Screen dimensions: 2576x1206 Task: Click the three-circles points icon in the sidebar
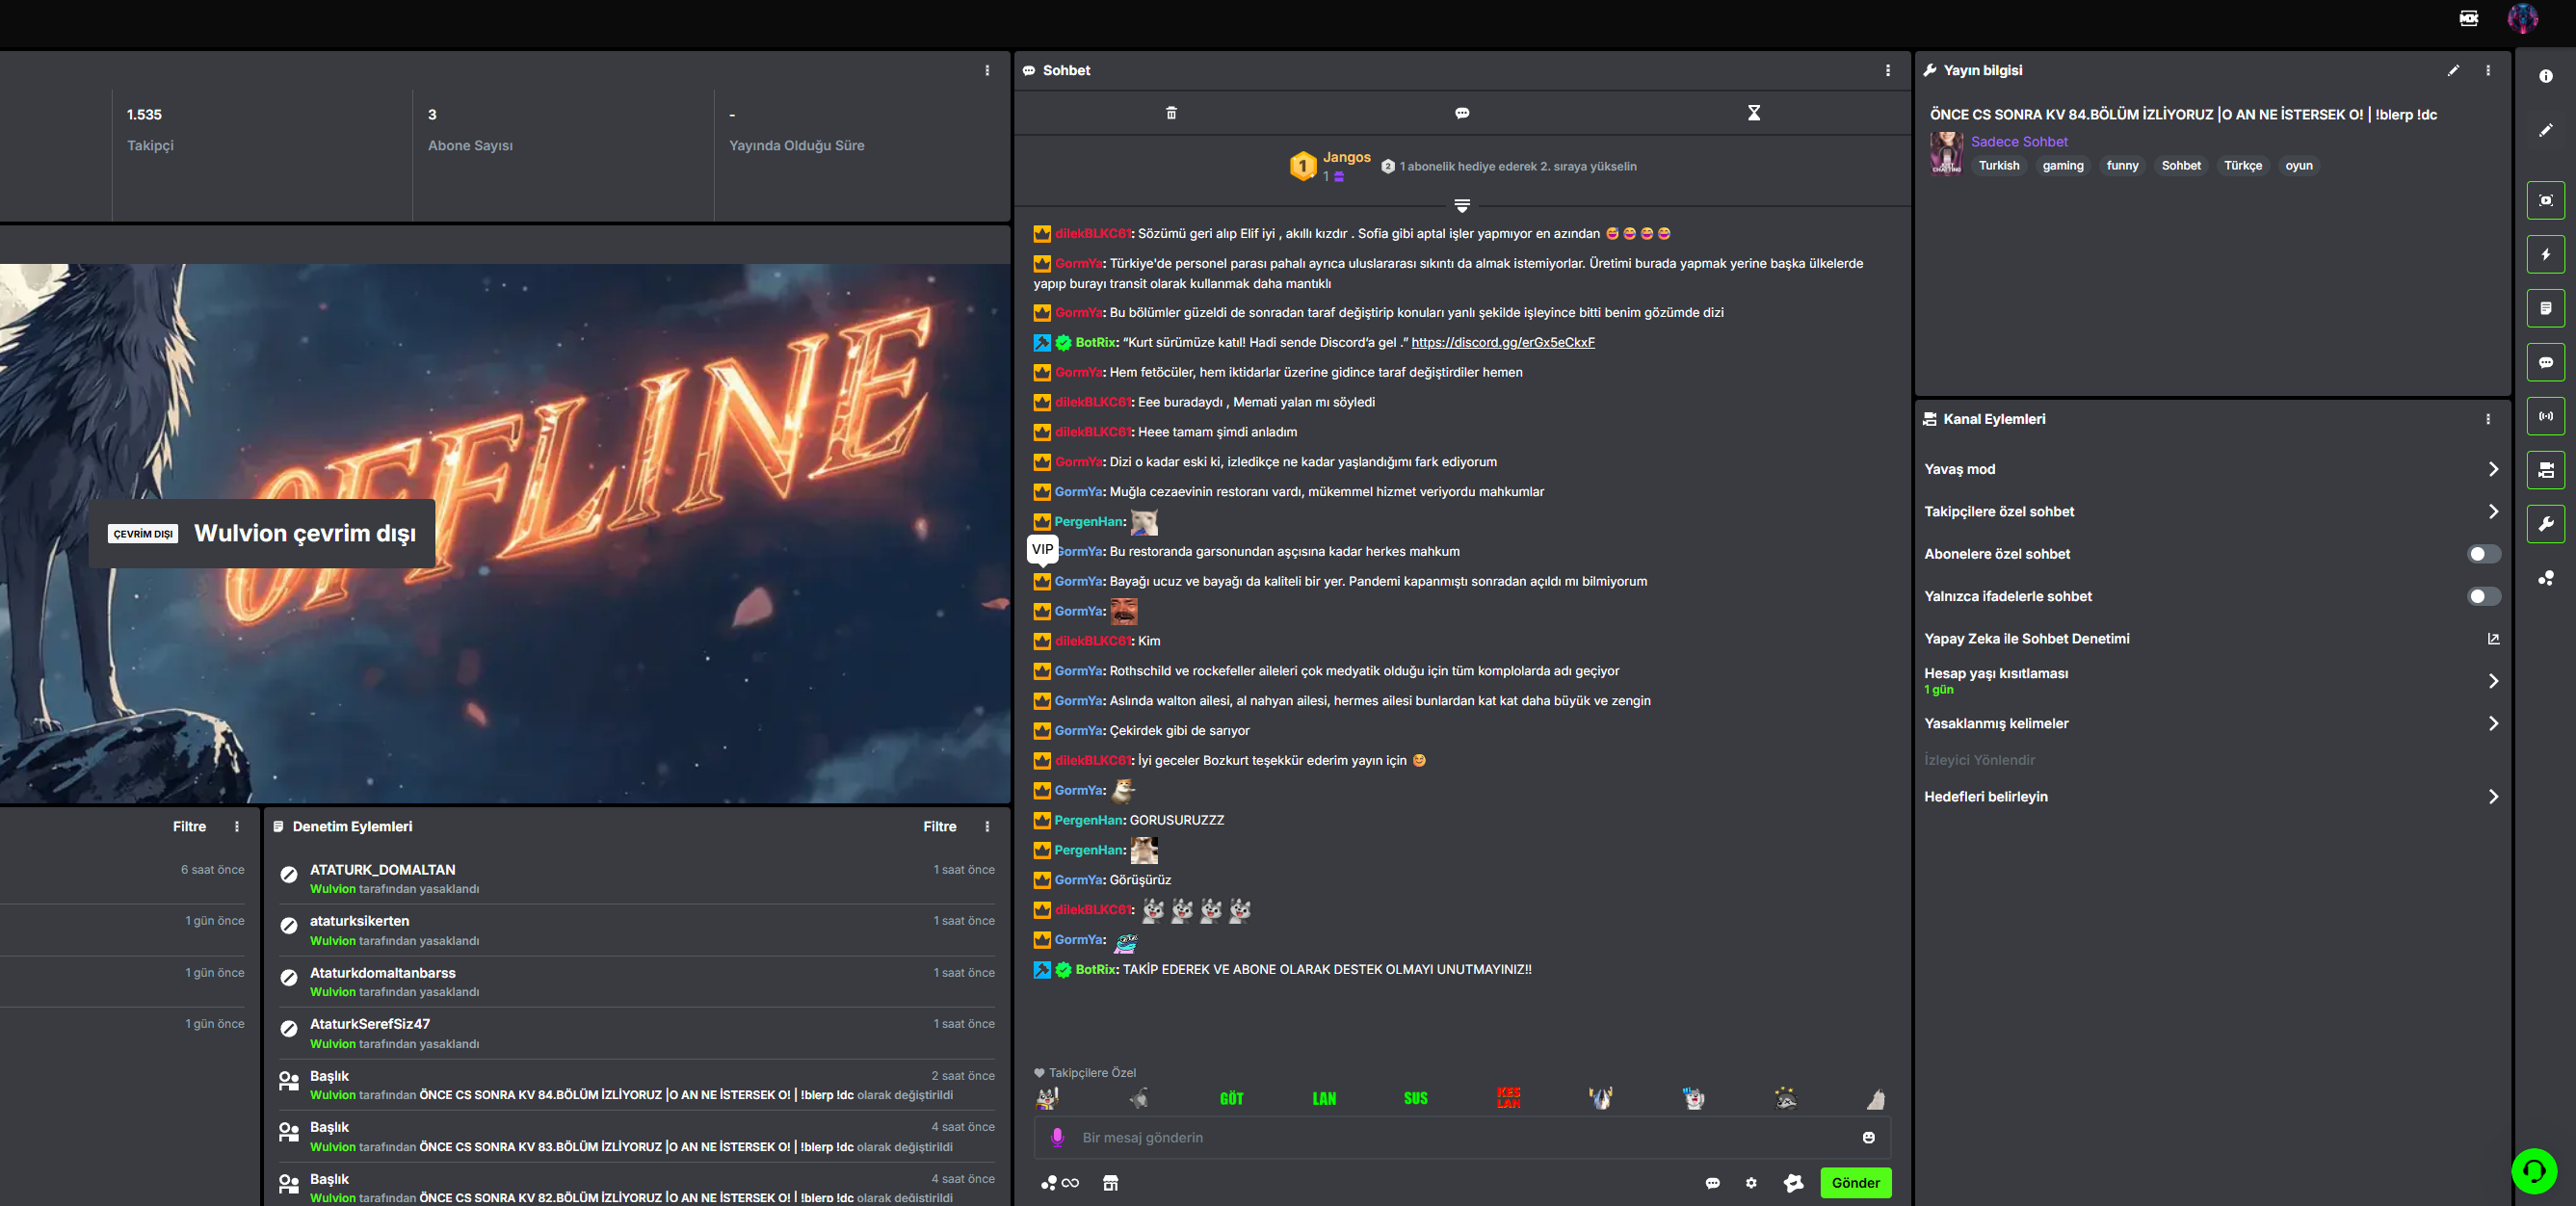click(x=2545, y=578)
